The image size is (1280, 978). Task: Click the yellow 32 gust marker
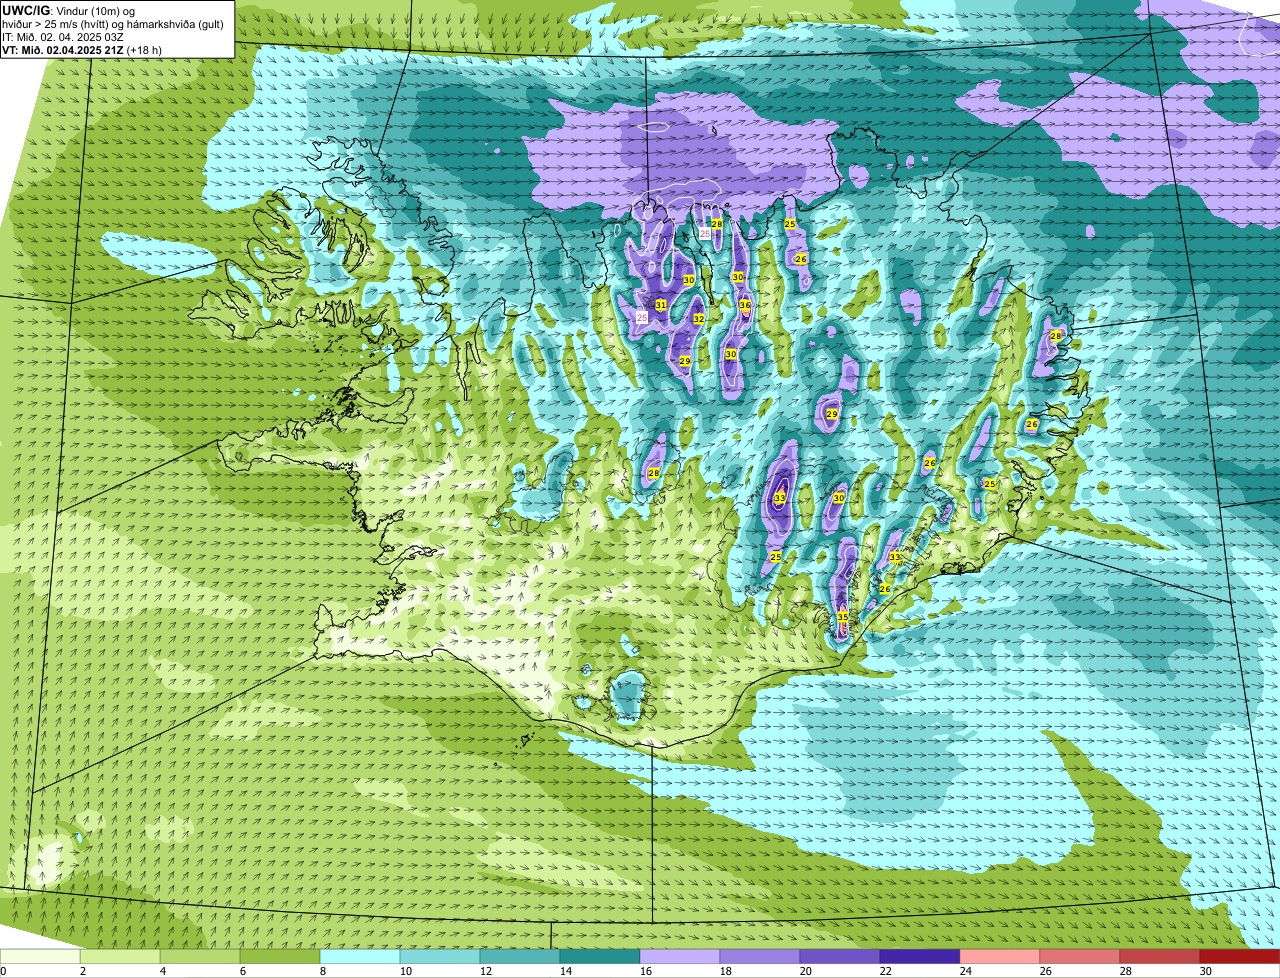(698, 319)
